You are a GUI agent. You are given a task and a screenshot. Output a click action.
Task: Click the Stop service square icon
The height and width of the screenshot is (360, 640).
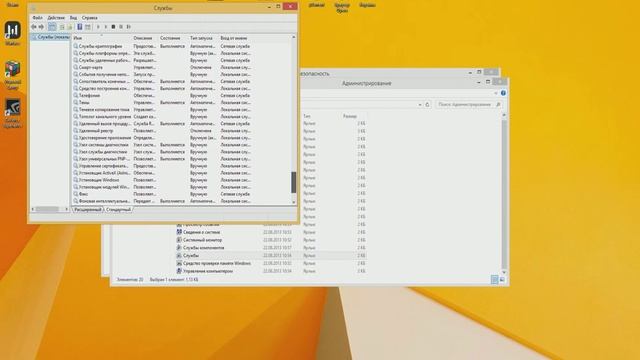pyautogui.click(x=113, y=27)
